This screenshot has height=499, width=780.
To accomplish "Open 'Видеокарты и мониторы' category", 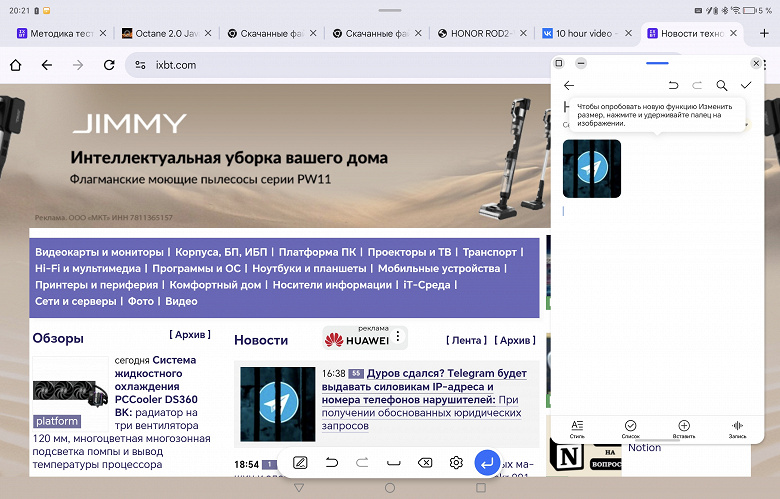I will coord(99,252).
